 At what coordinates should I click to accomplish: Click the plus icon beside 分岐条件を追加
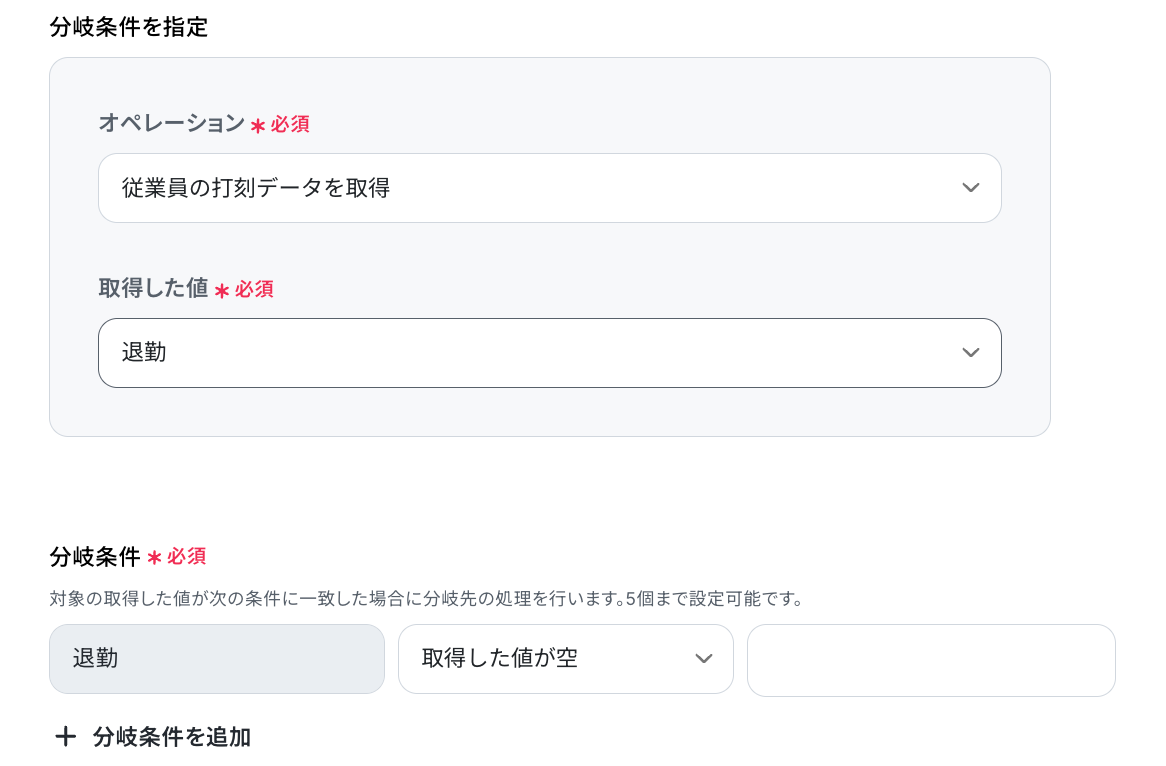pos(65,737)
